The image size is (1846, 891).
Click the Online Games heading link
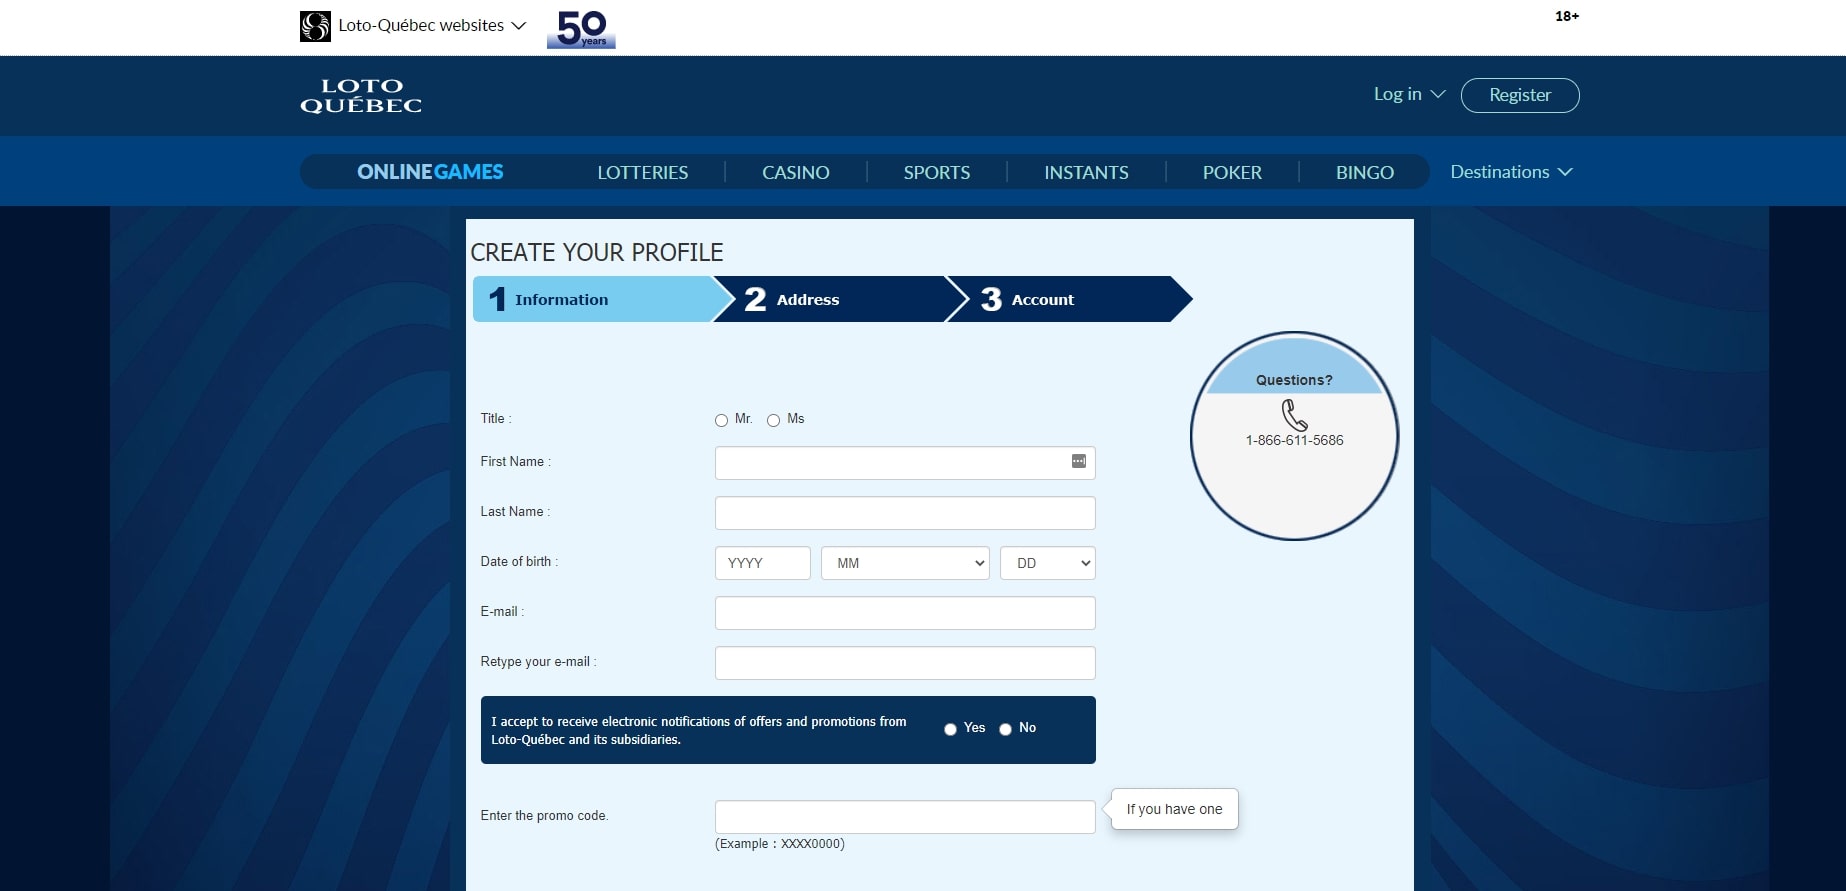[430, 172]
